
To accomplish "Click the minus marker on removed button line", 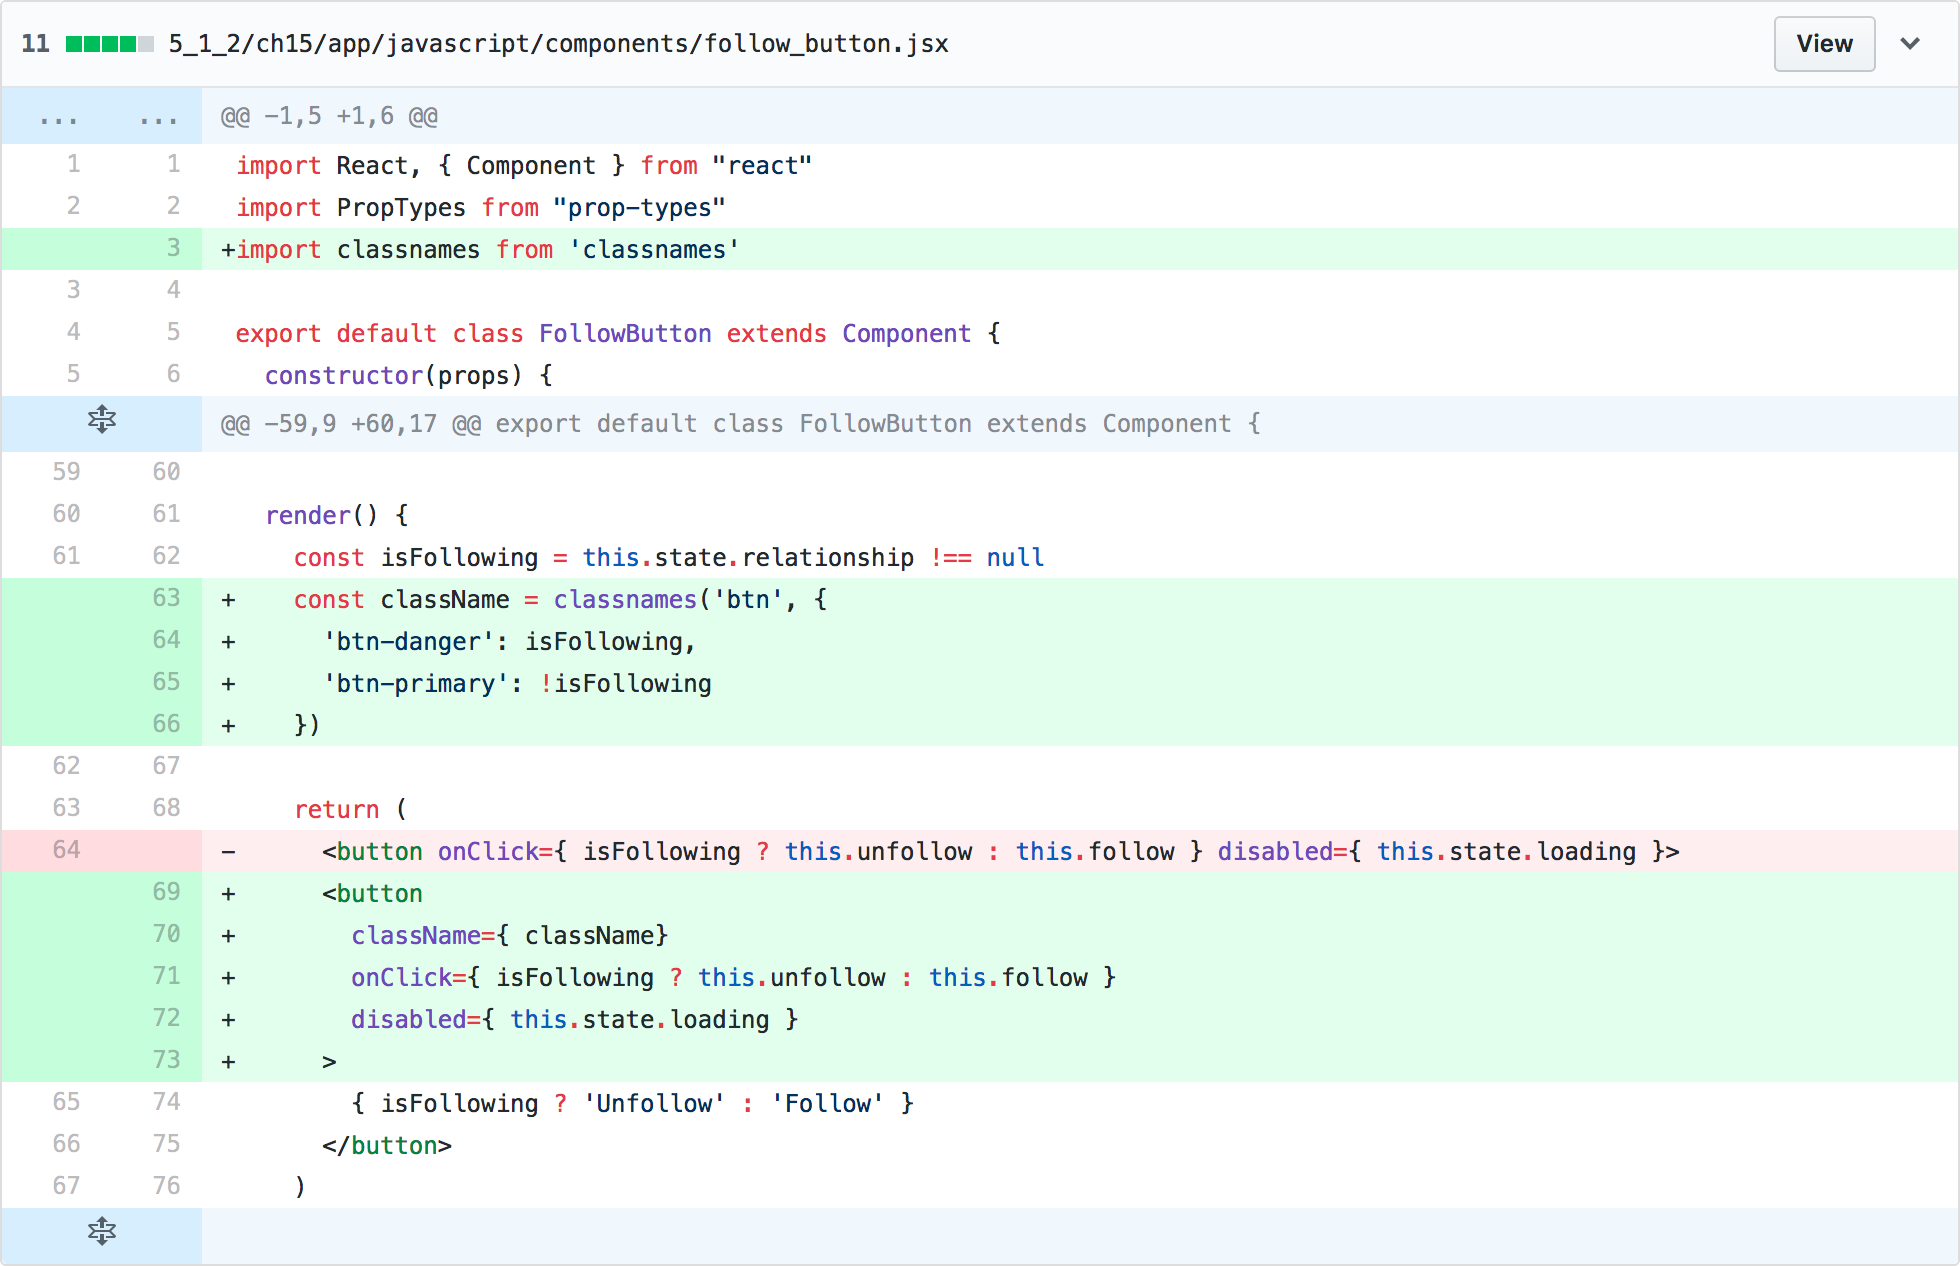I will click(x=228, y=852).
